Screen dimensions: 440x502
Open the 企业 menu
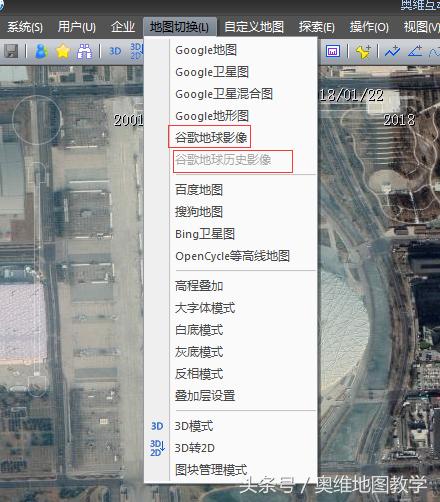tap(123, 27)
